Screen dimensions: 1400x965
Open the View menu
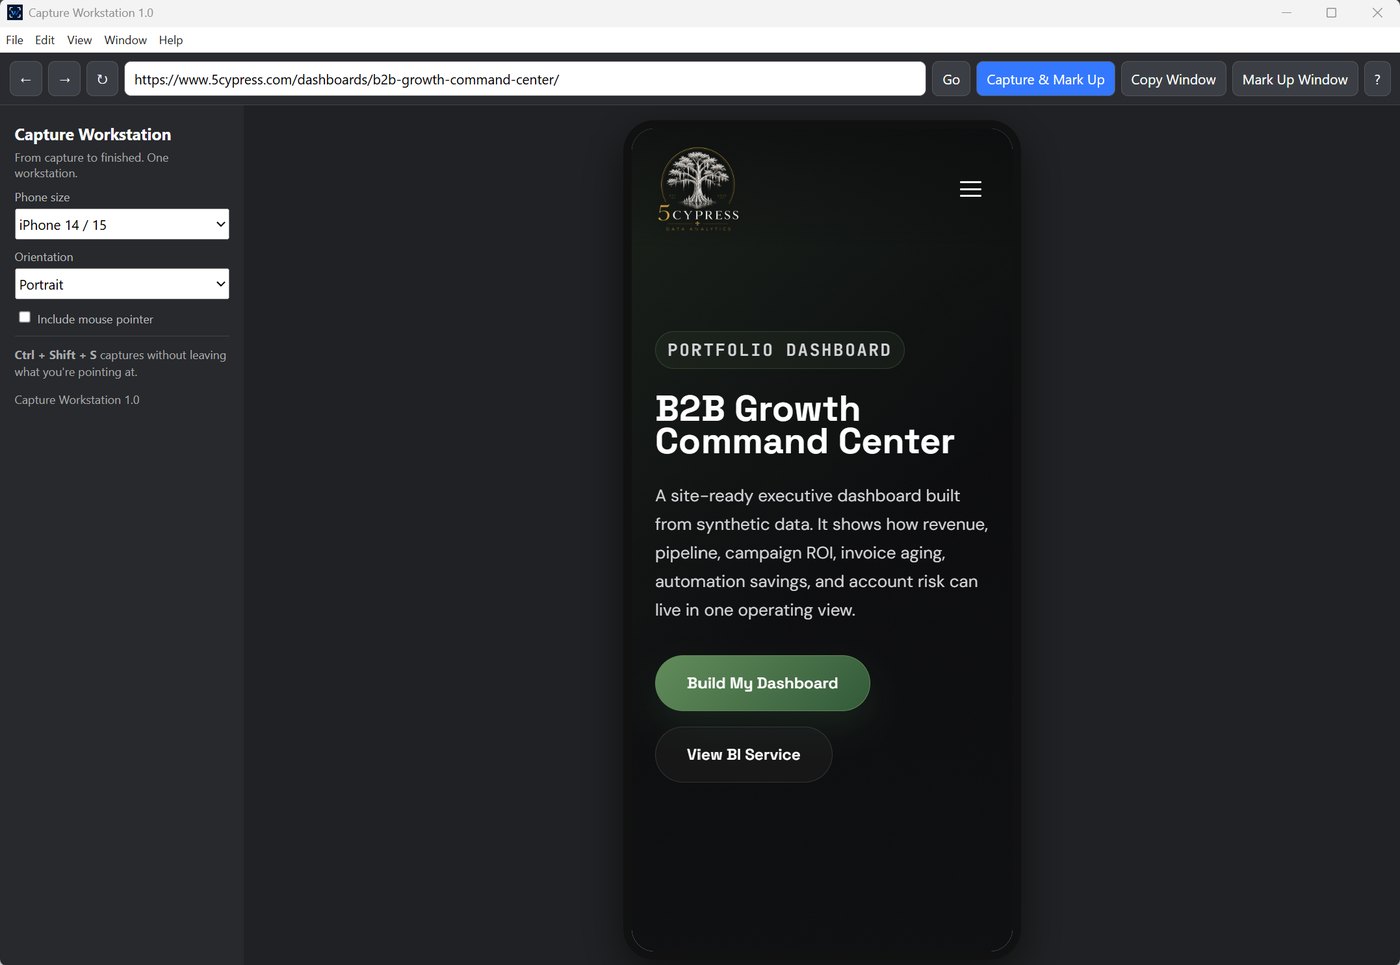(x=79, y=40)
